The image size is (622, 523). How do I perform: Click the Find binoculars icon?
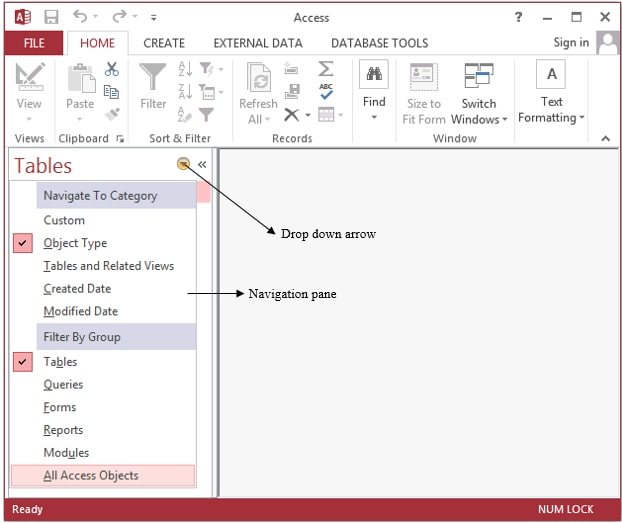(374, 74)
